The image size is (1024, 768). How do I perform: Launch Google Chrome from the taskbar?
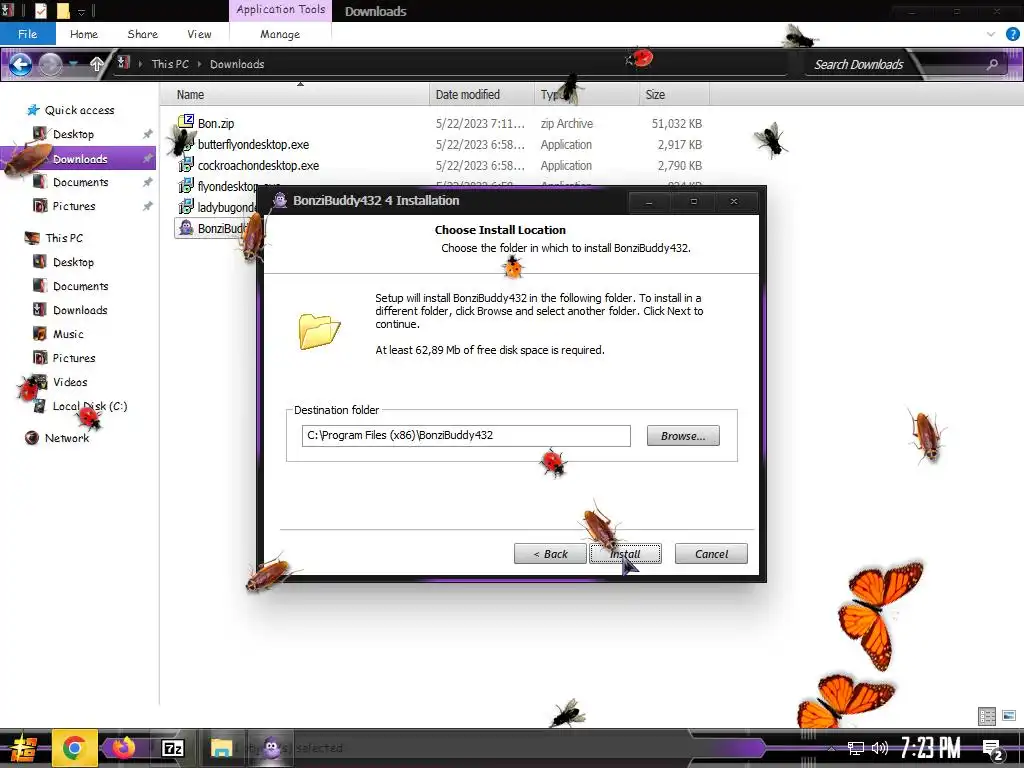pyautogui.click(x=74, y=748)
